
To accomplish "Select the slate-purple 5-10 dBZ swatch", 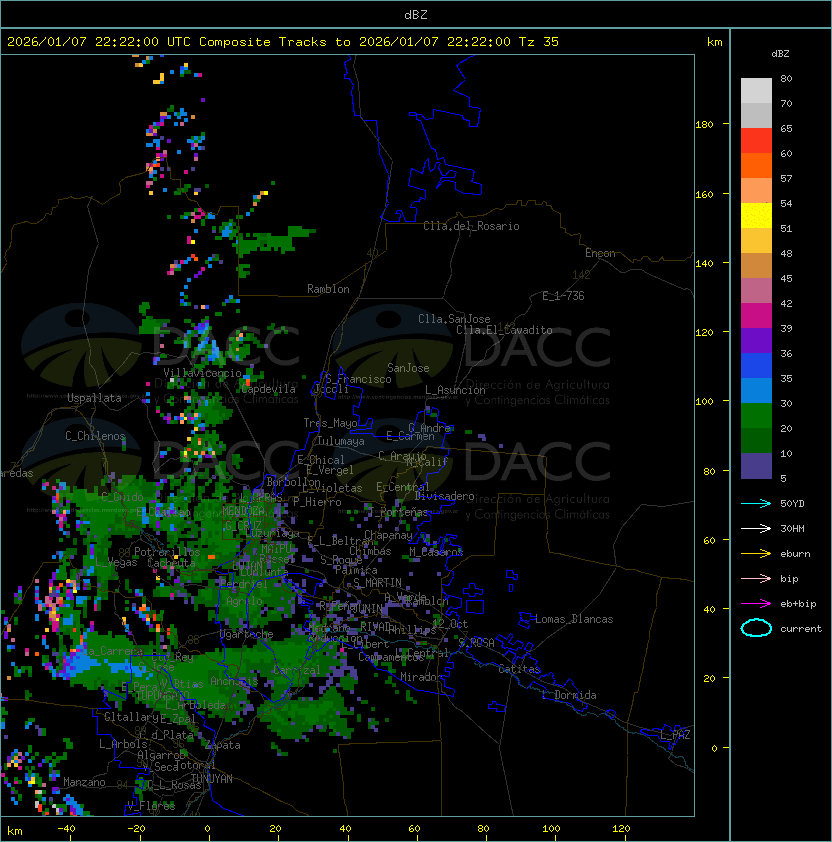I will click(756, 466).
